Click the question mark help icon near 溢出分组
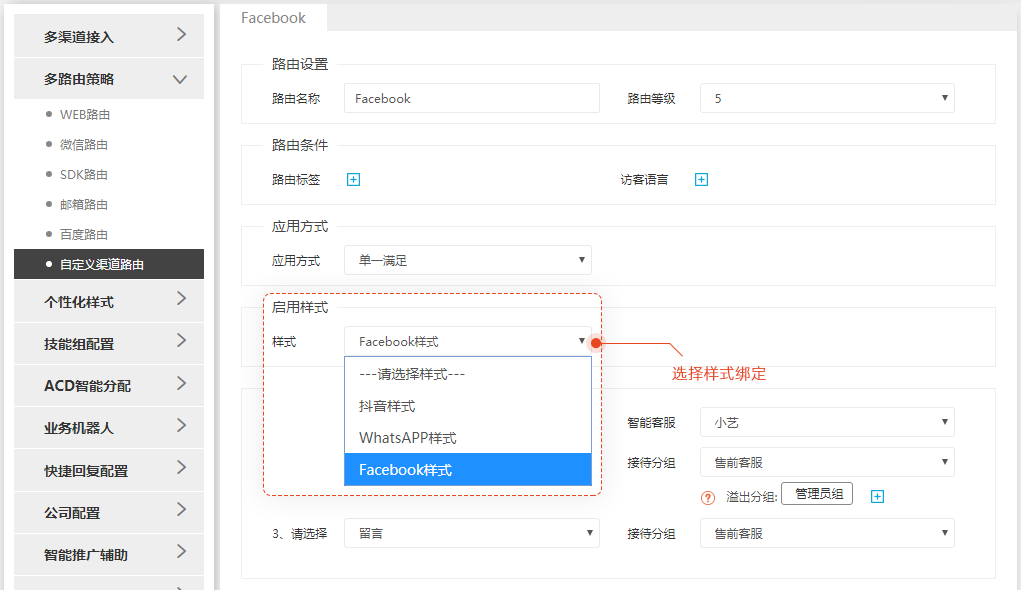This screenshot has width=1021, height=590. click(x=708, y=498)
